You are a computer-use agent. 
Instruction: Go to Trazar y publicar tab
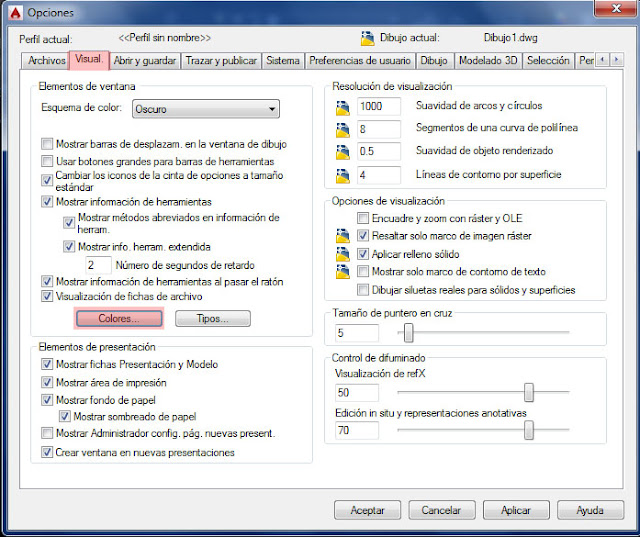(221, 61)
